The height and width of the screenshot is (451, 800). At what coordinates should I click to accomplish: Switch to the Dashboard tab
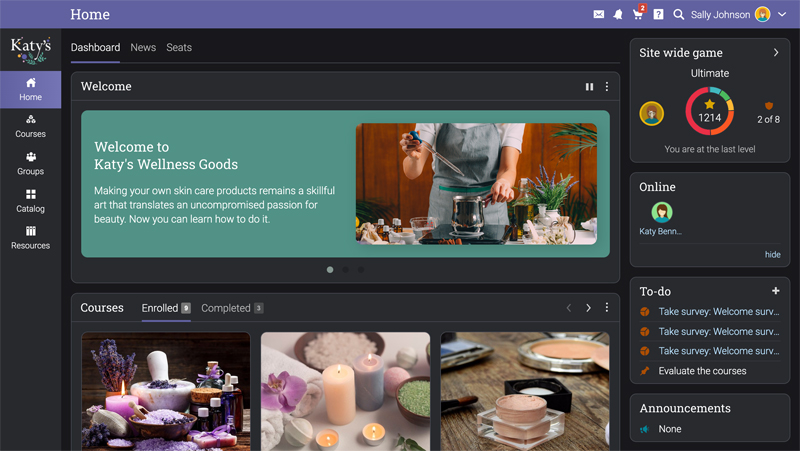pyautogui.click(x=95, y=47)
